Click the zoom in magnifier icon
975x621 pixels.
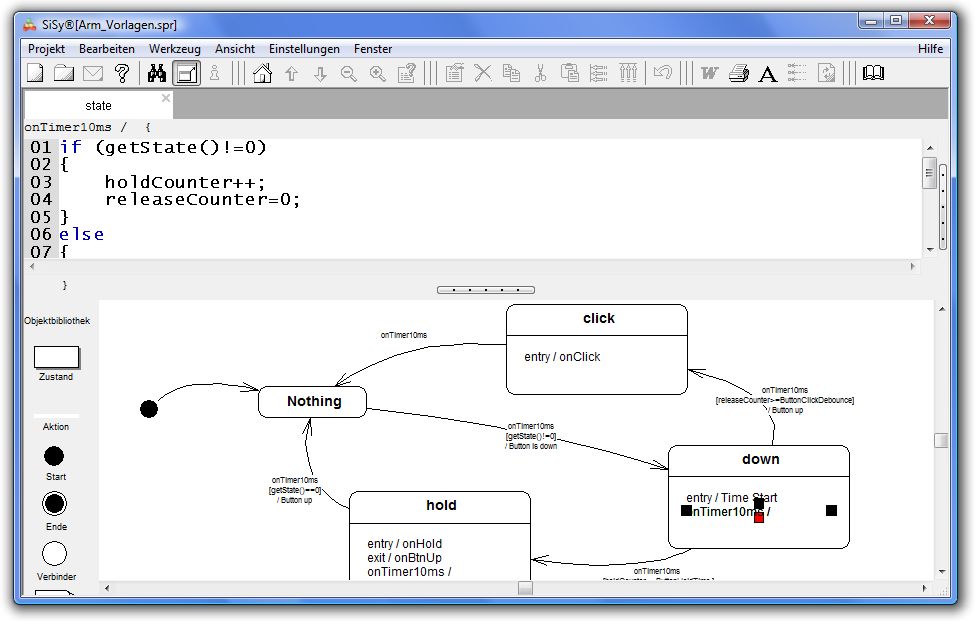pos(377,73)
